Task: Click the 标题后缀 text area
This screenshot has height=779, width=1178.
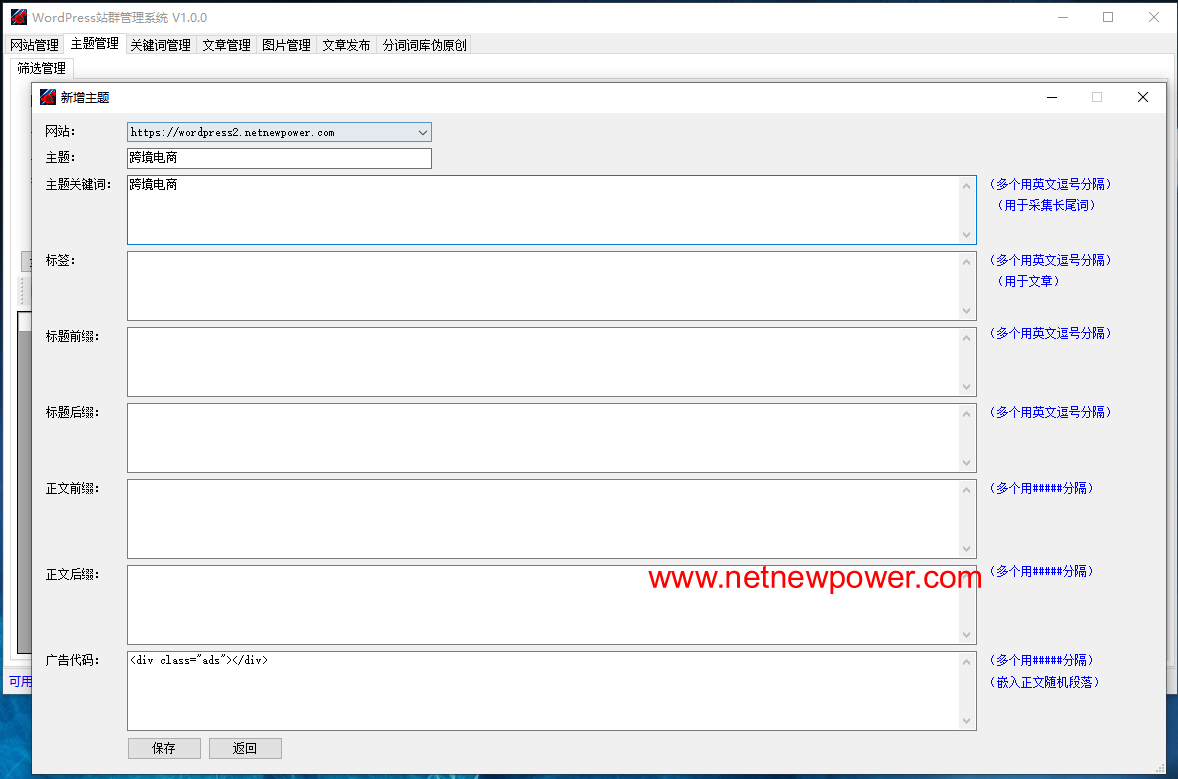Action: pyautogui.click(x=551, y=438)
